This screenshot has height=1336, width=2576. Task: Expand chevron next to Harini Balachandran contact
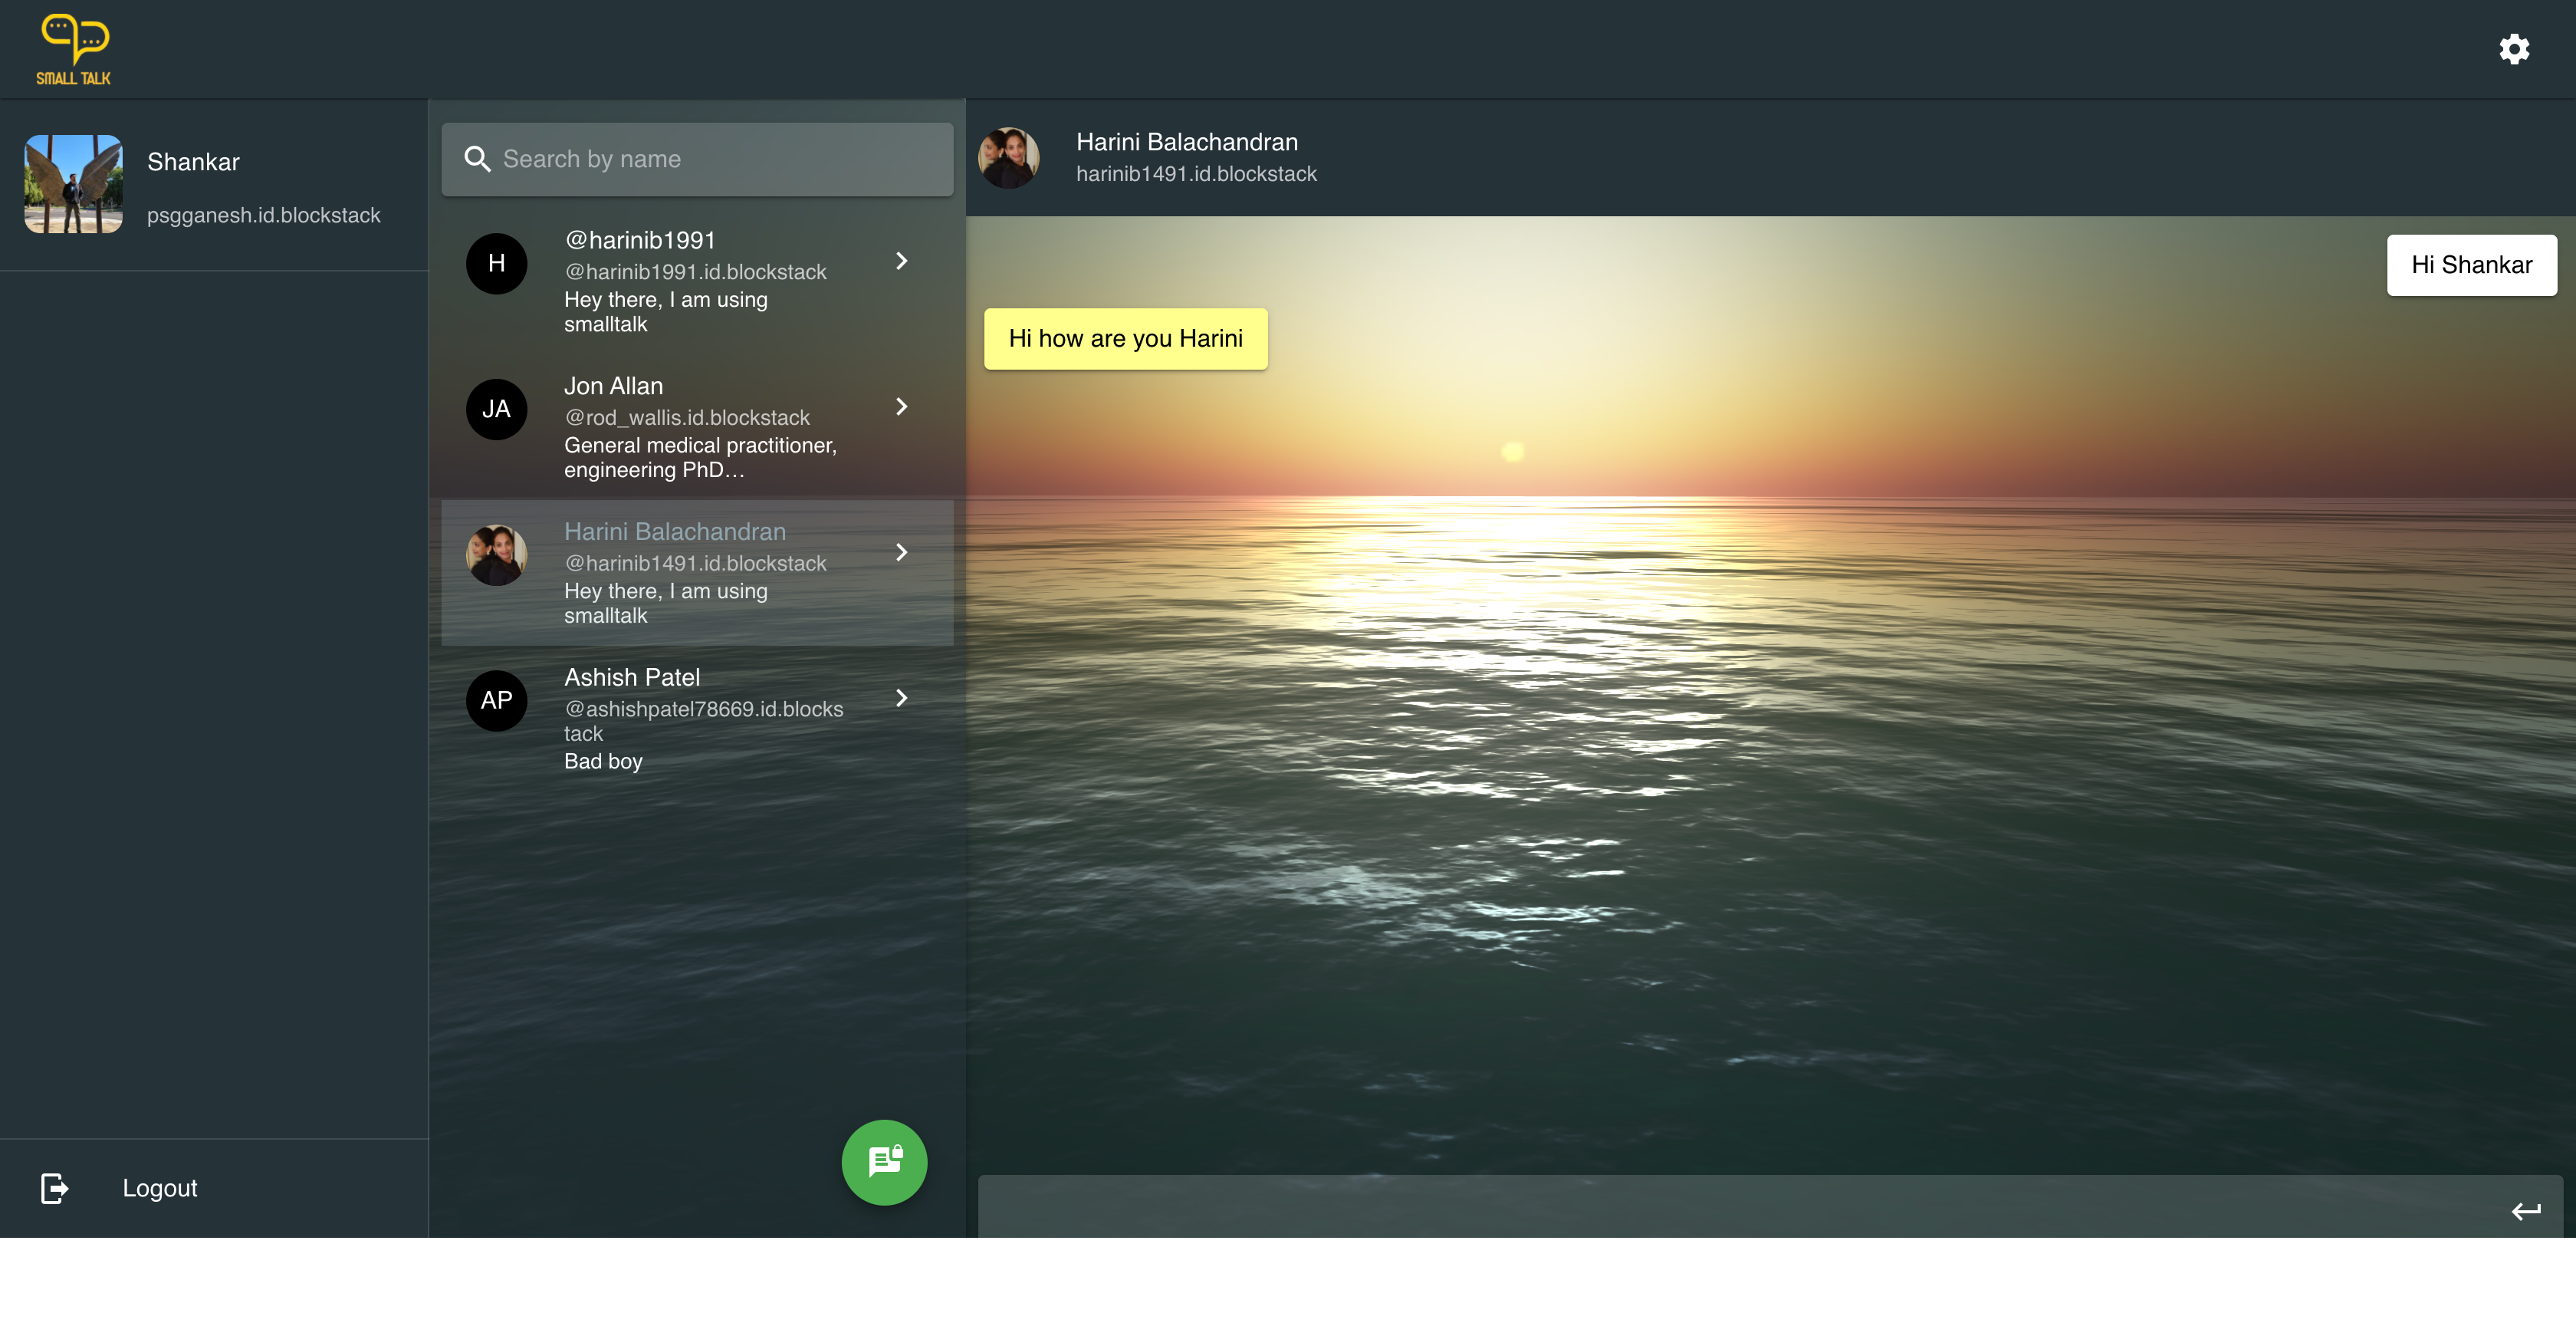901,552
